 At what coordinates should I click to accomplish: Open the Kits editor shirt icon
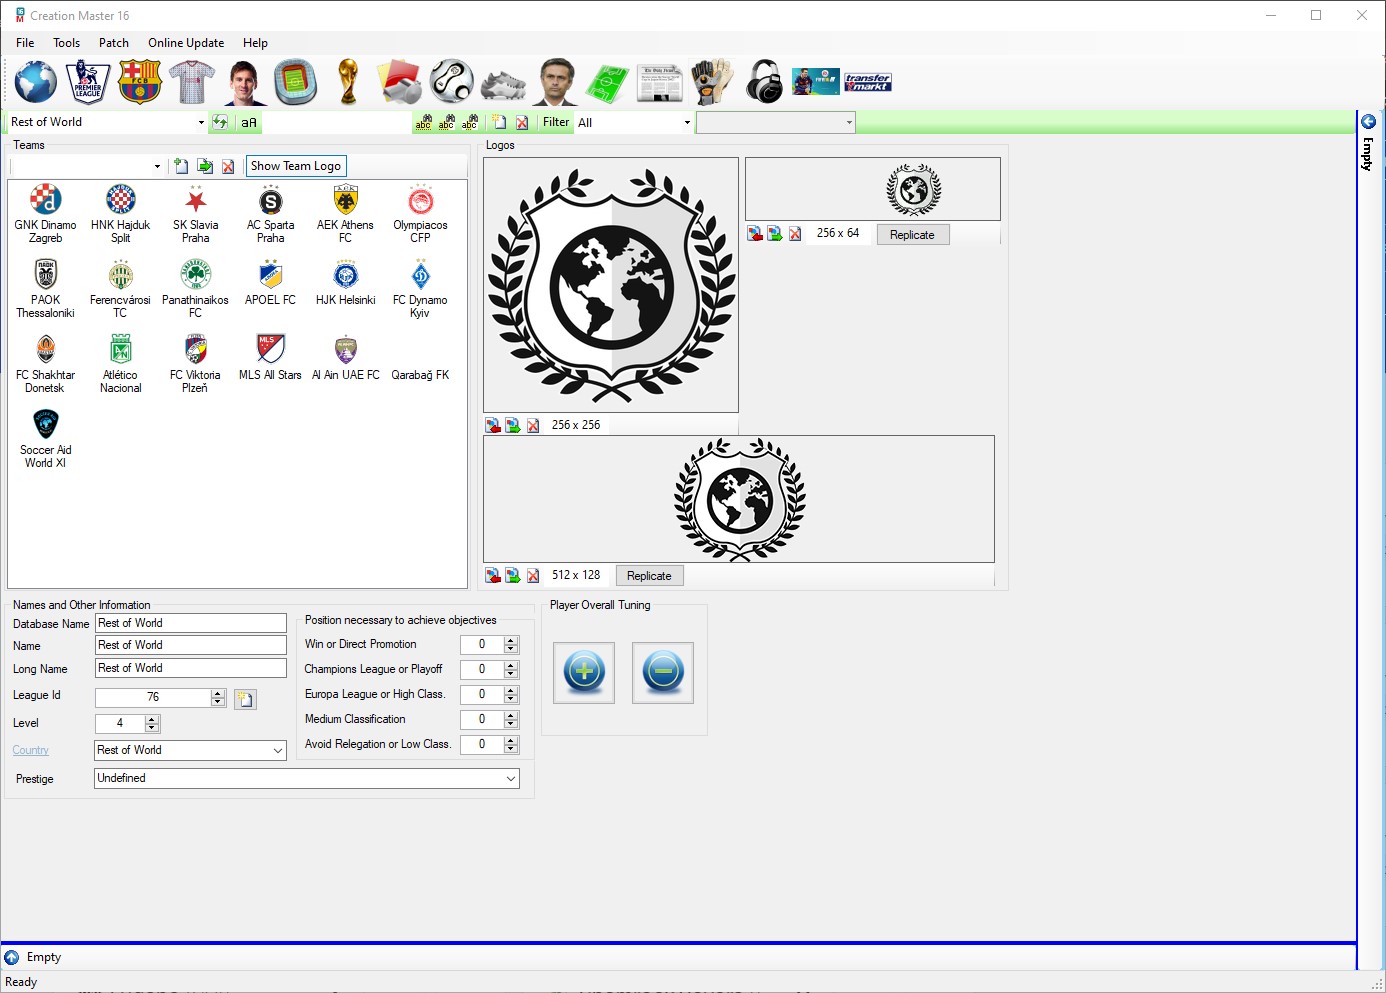click(192, 82)
